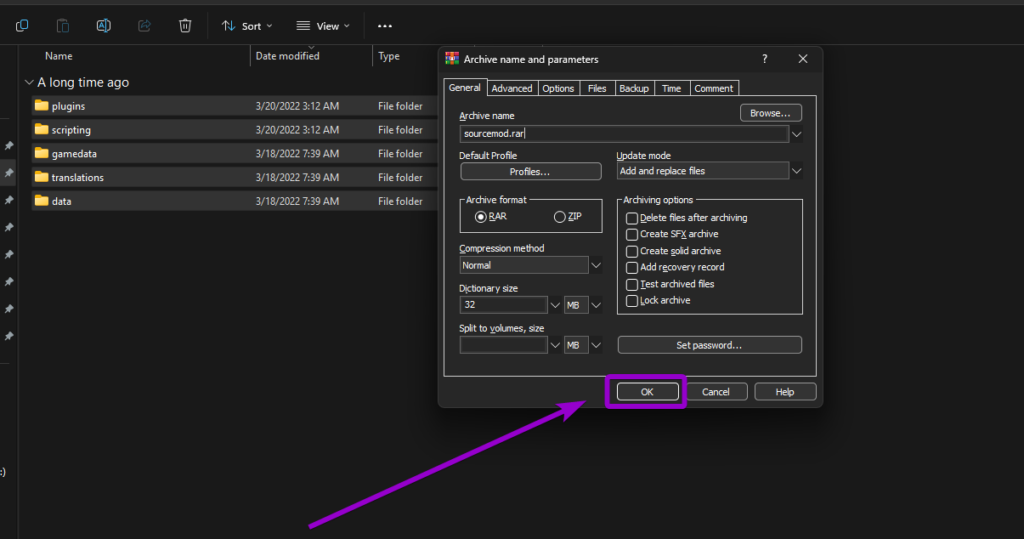Click the plugins folder icon
1024x539 pixels.
coord(42,105)
